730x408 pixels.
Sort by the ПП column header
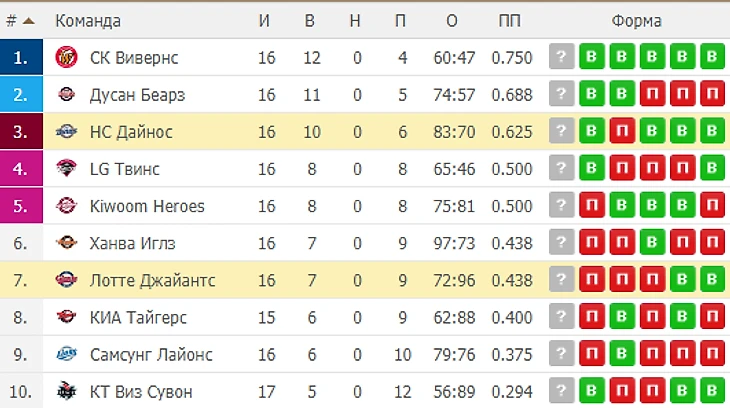(510, 21)
